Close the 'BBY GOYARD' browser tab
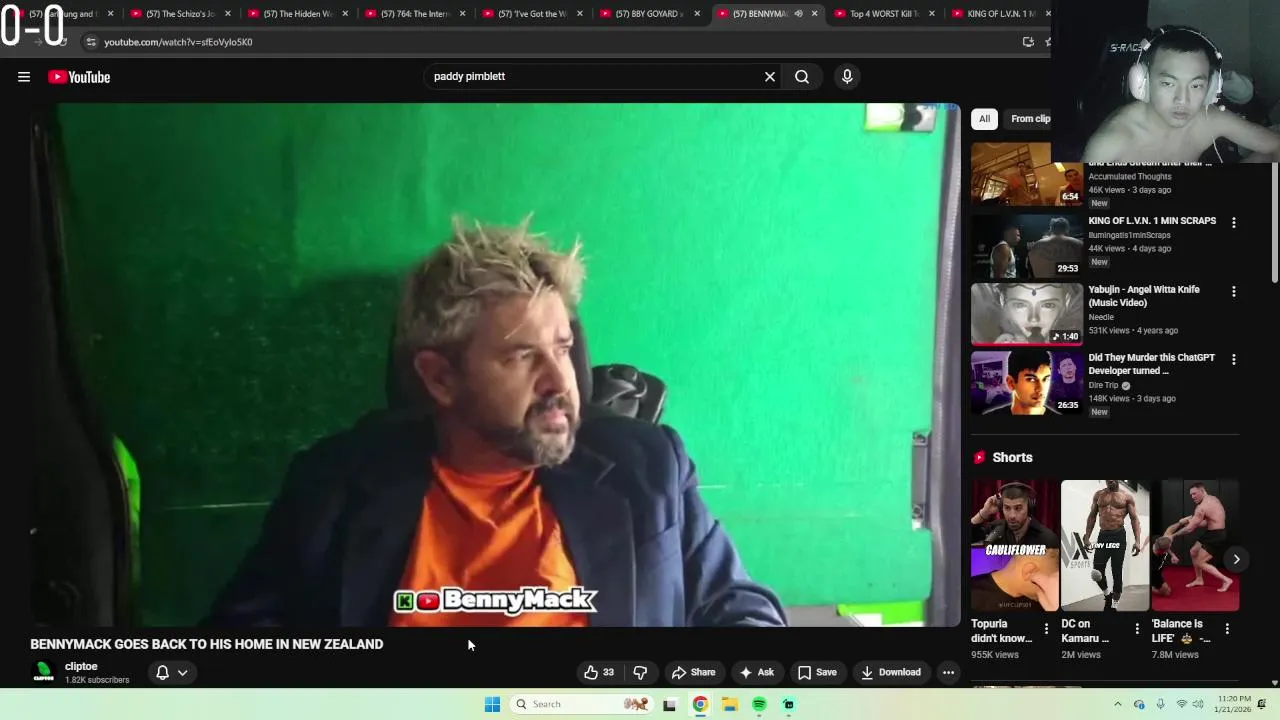The height and width of the screenshot is (720, 1280). (697, 14)
